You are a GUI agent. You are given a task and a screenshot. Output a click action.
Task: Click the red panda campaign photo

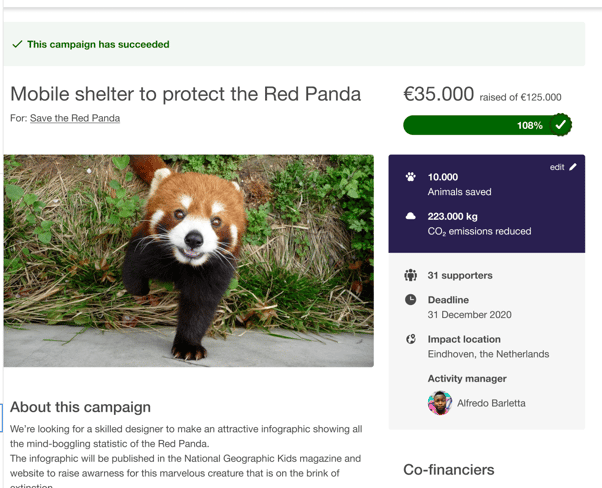click(189, 260)
